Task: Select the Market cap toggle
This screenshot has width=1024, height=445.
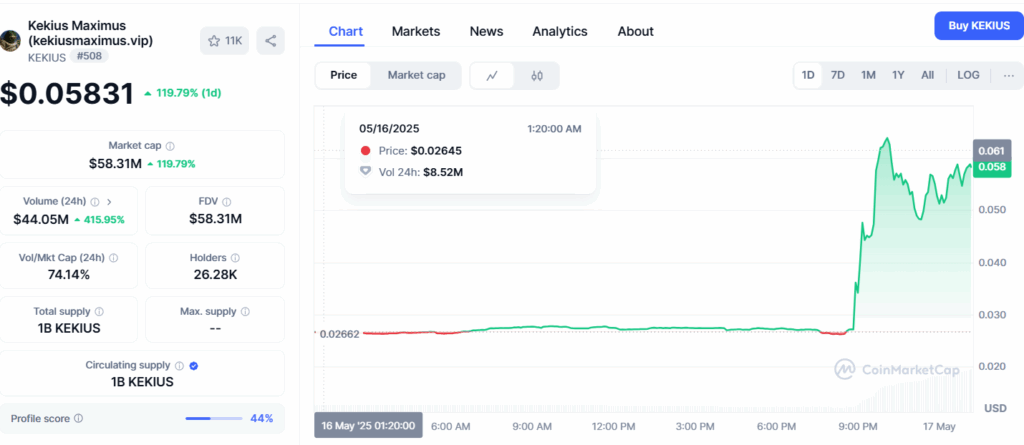Action: click(x=417, y=75)
